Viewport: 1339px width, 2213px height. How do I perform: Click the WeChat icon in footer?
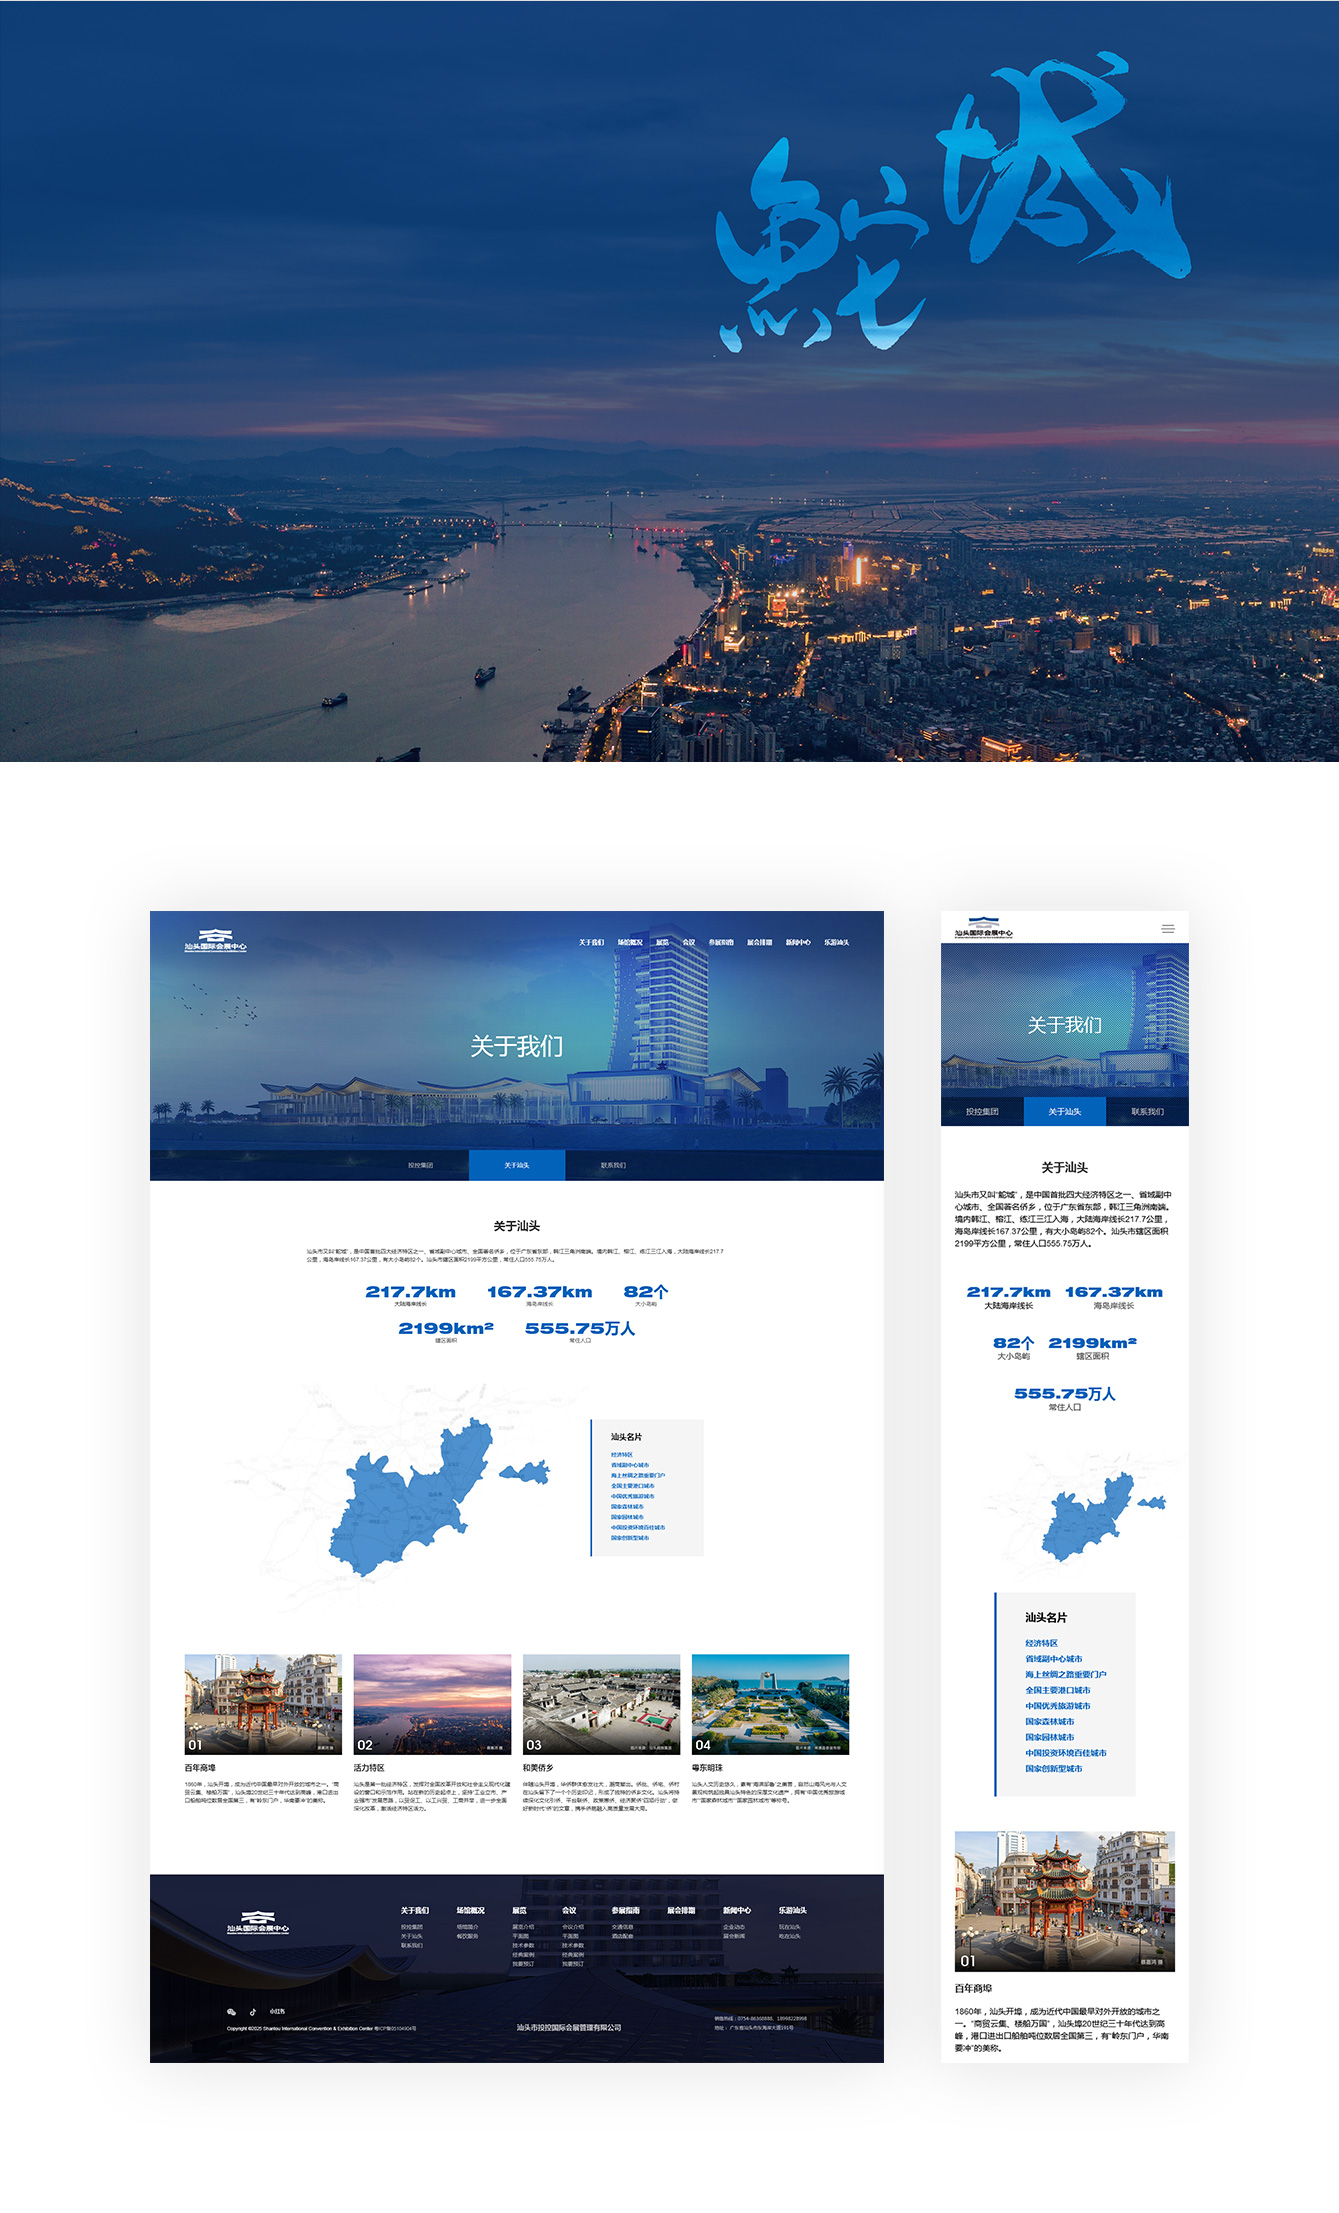coord(232,2011)
